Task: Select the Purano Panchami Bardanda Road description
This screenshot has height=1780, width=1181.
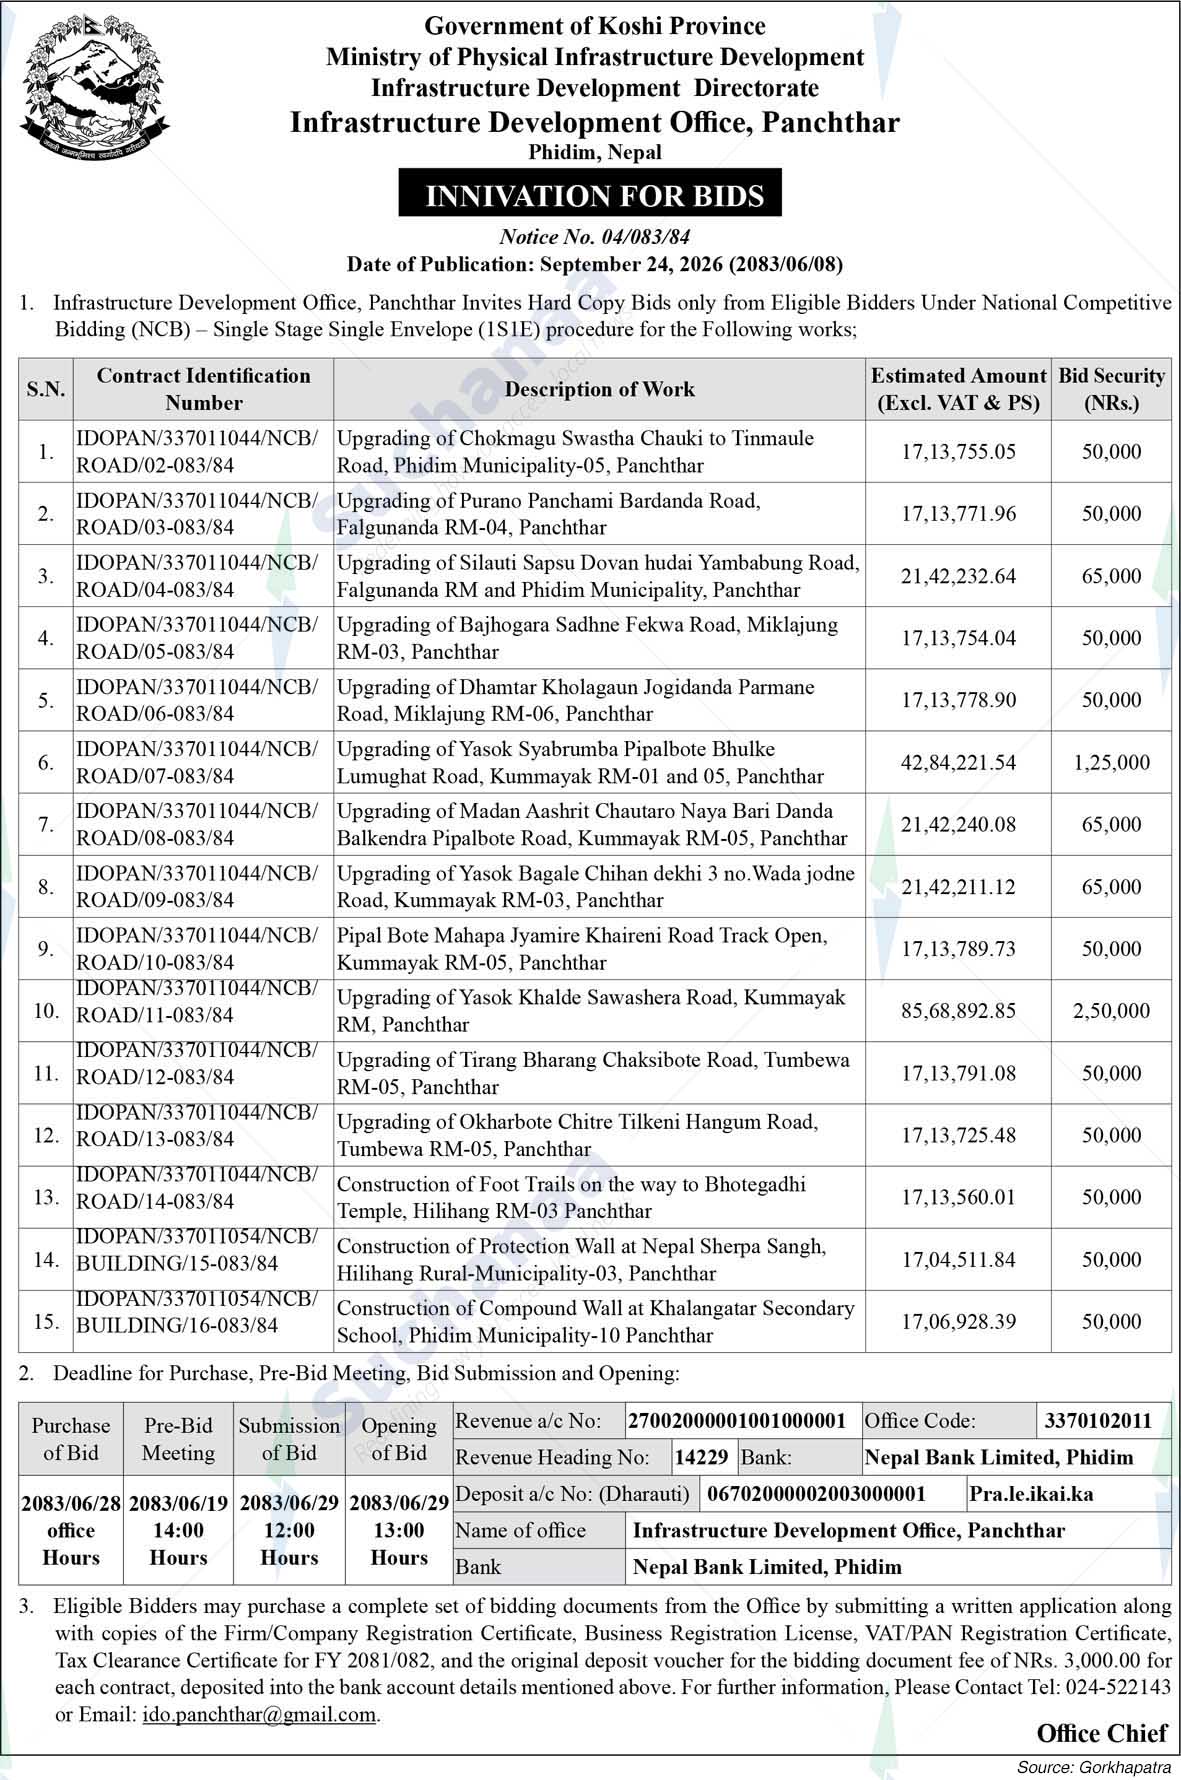Action: [548, 514]
